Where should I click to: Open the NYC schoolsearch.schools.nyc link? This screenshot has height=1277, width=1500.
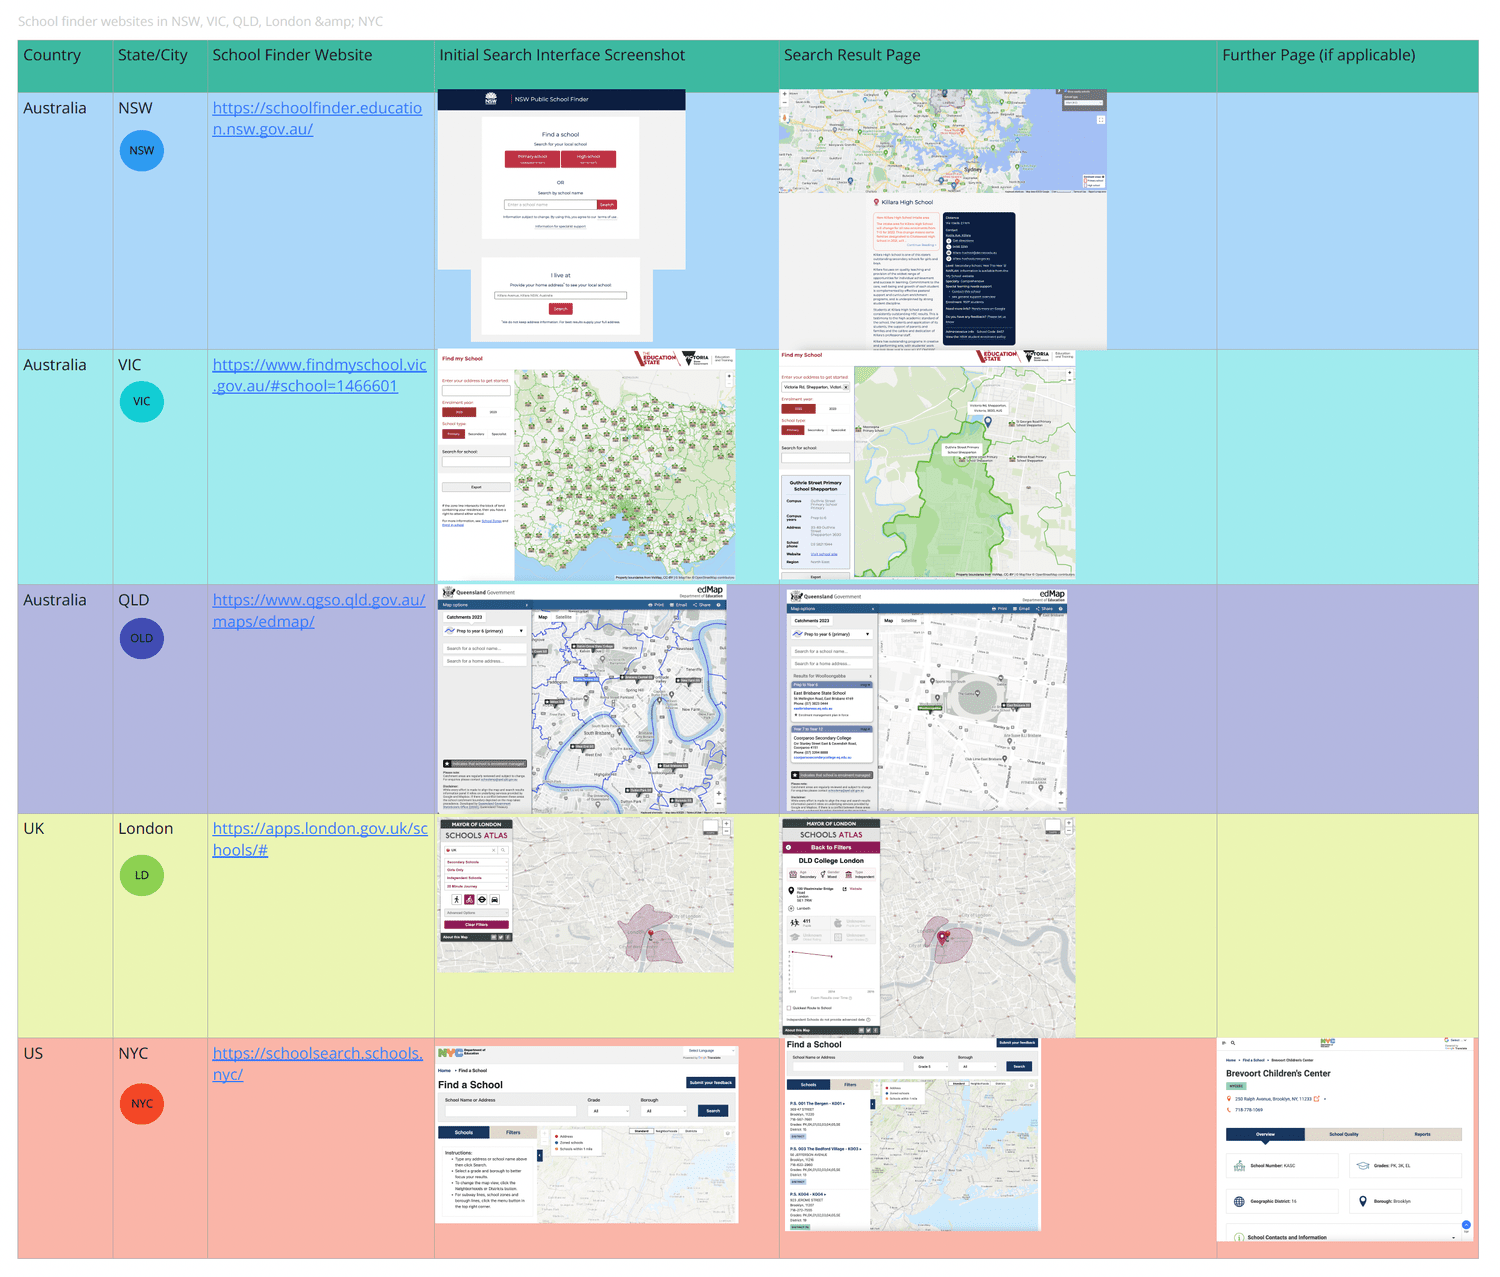pos(317,1063)
